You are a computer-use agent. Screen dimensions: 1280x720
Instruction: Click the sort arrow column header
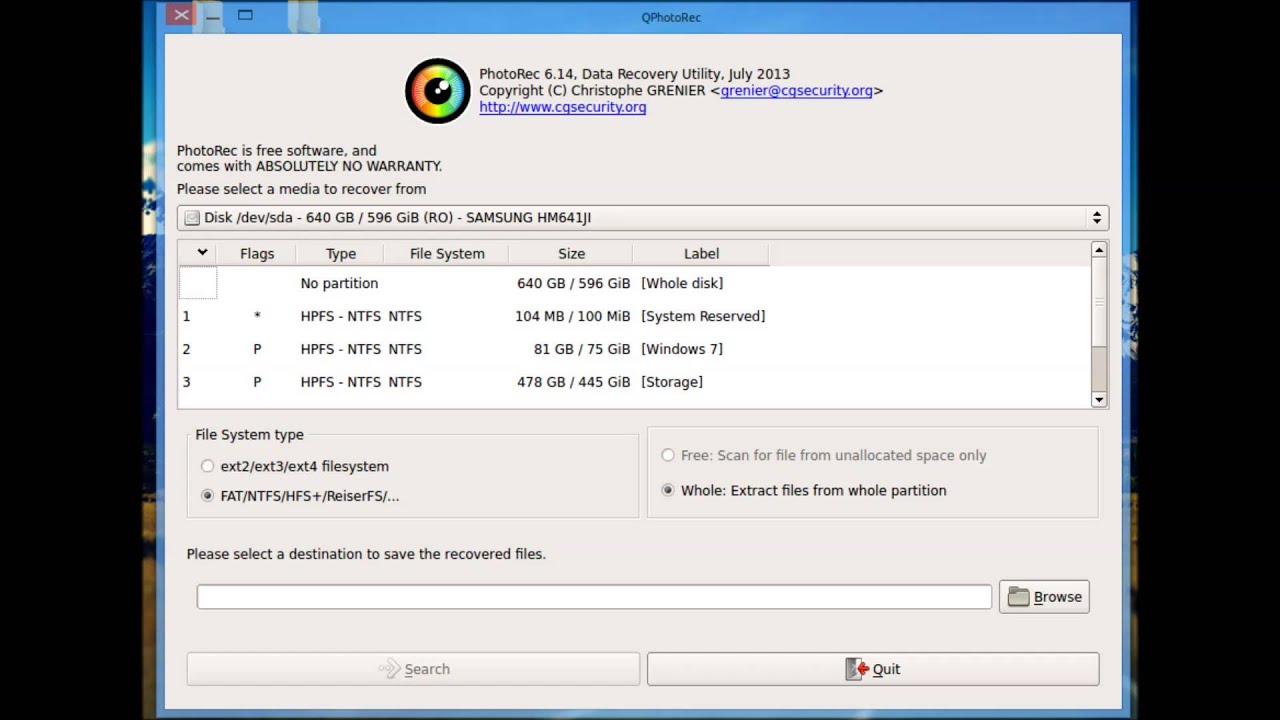[198, 253]
